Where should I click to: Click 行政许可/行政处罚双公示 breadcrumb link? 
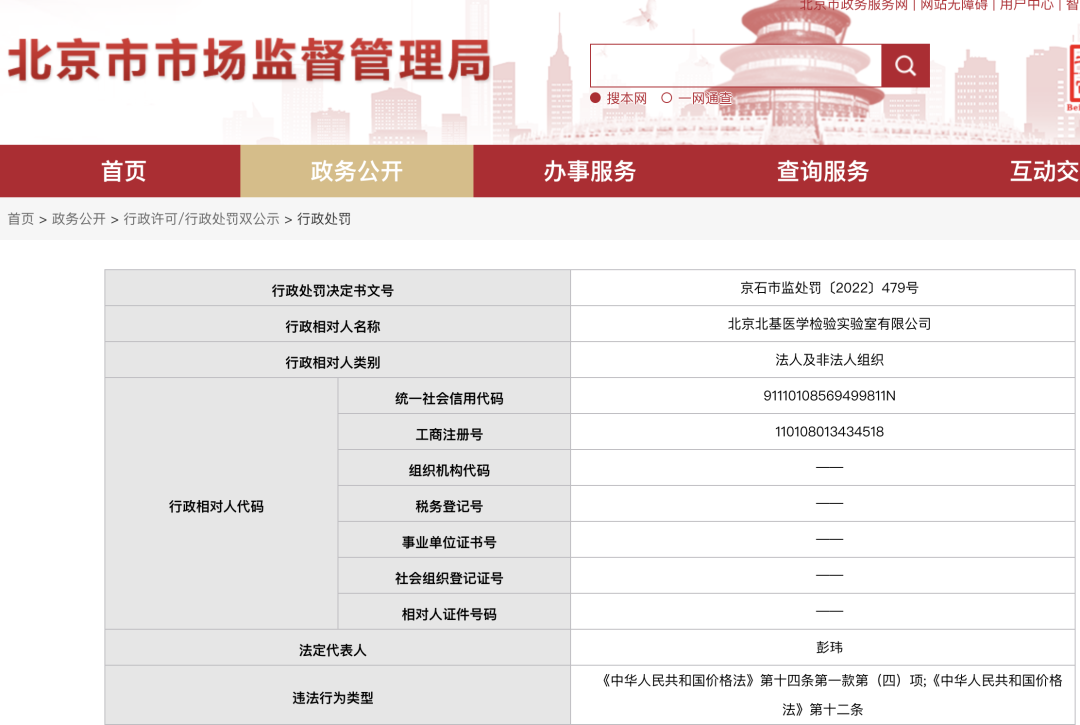point(201,219)
